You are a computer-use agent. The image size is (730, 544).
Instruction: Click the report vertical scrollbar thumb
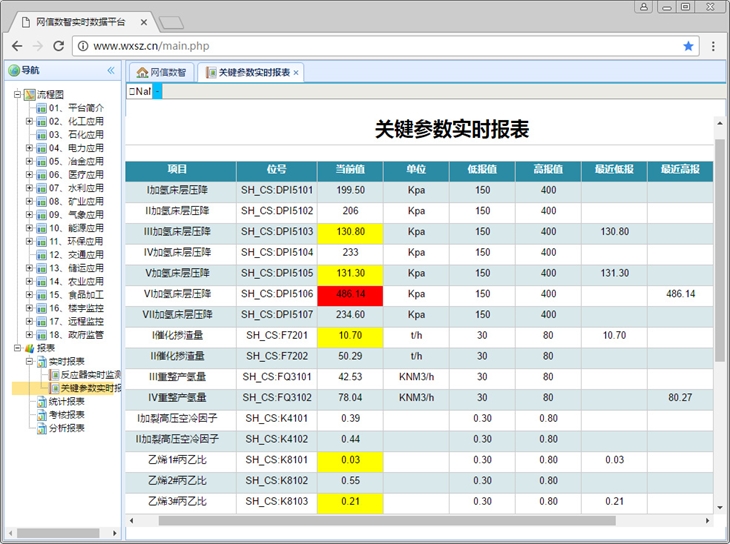[x=720, y=250]
